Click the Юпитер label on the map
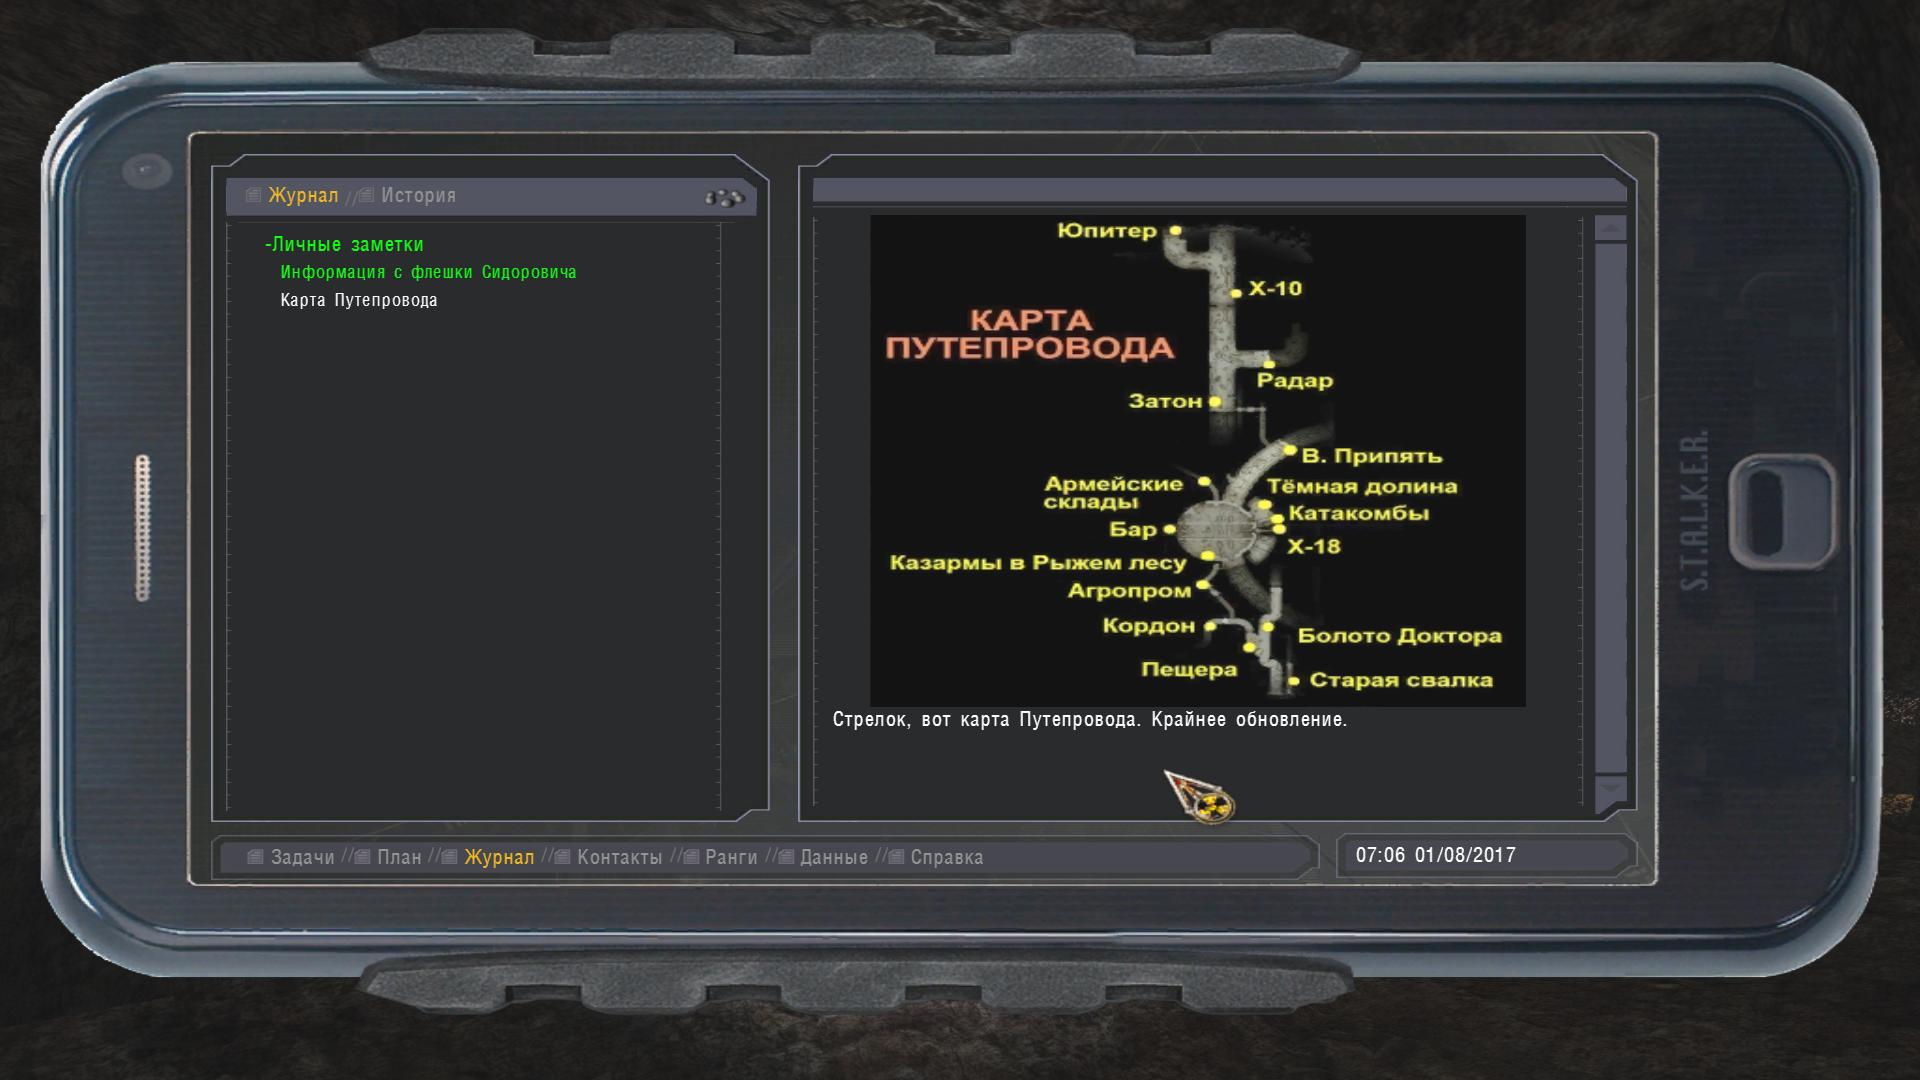Viewport: 1920px width, 1080px height. tap(1106, 231)
